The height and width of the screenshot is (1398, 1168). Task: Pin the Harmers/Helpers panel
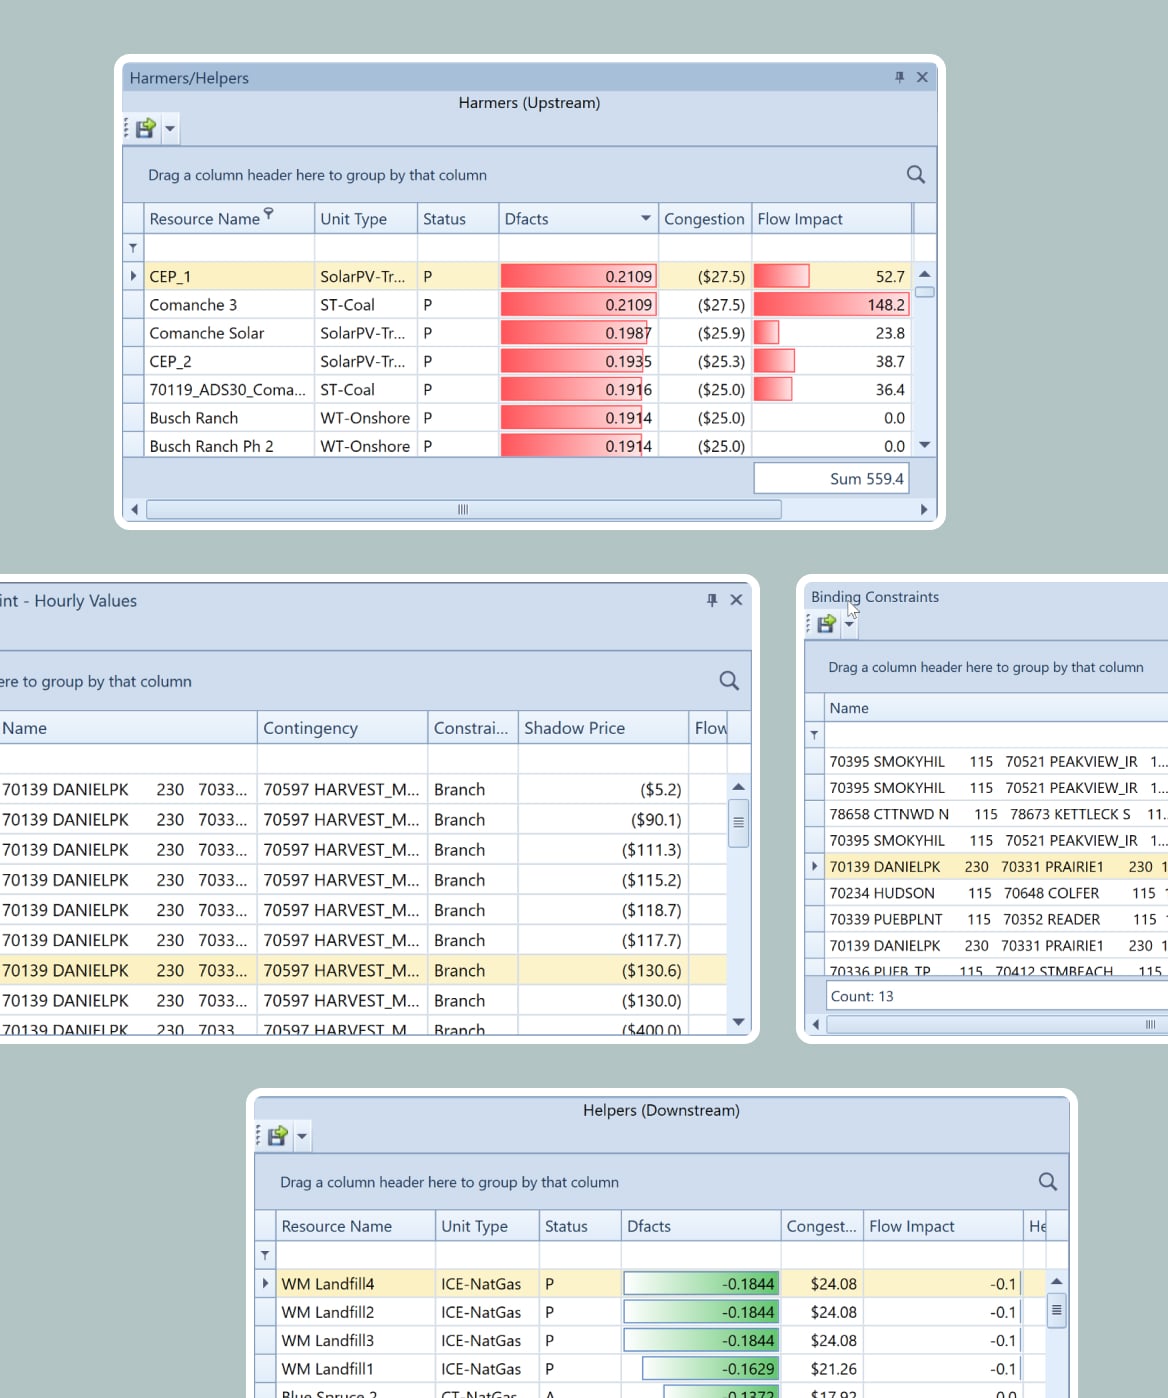[x=899, y=77]
